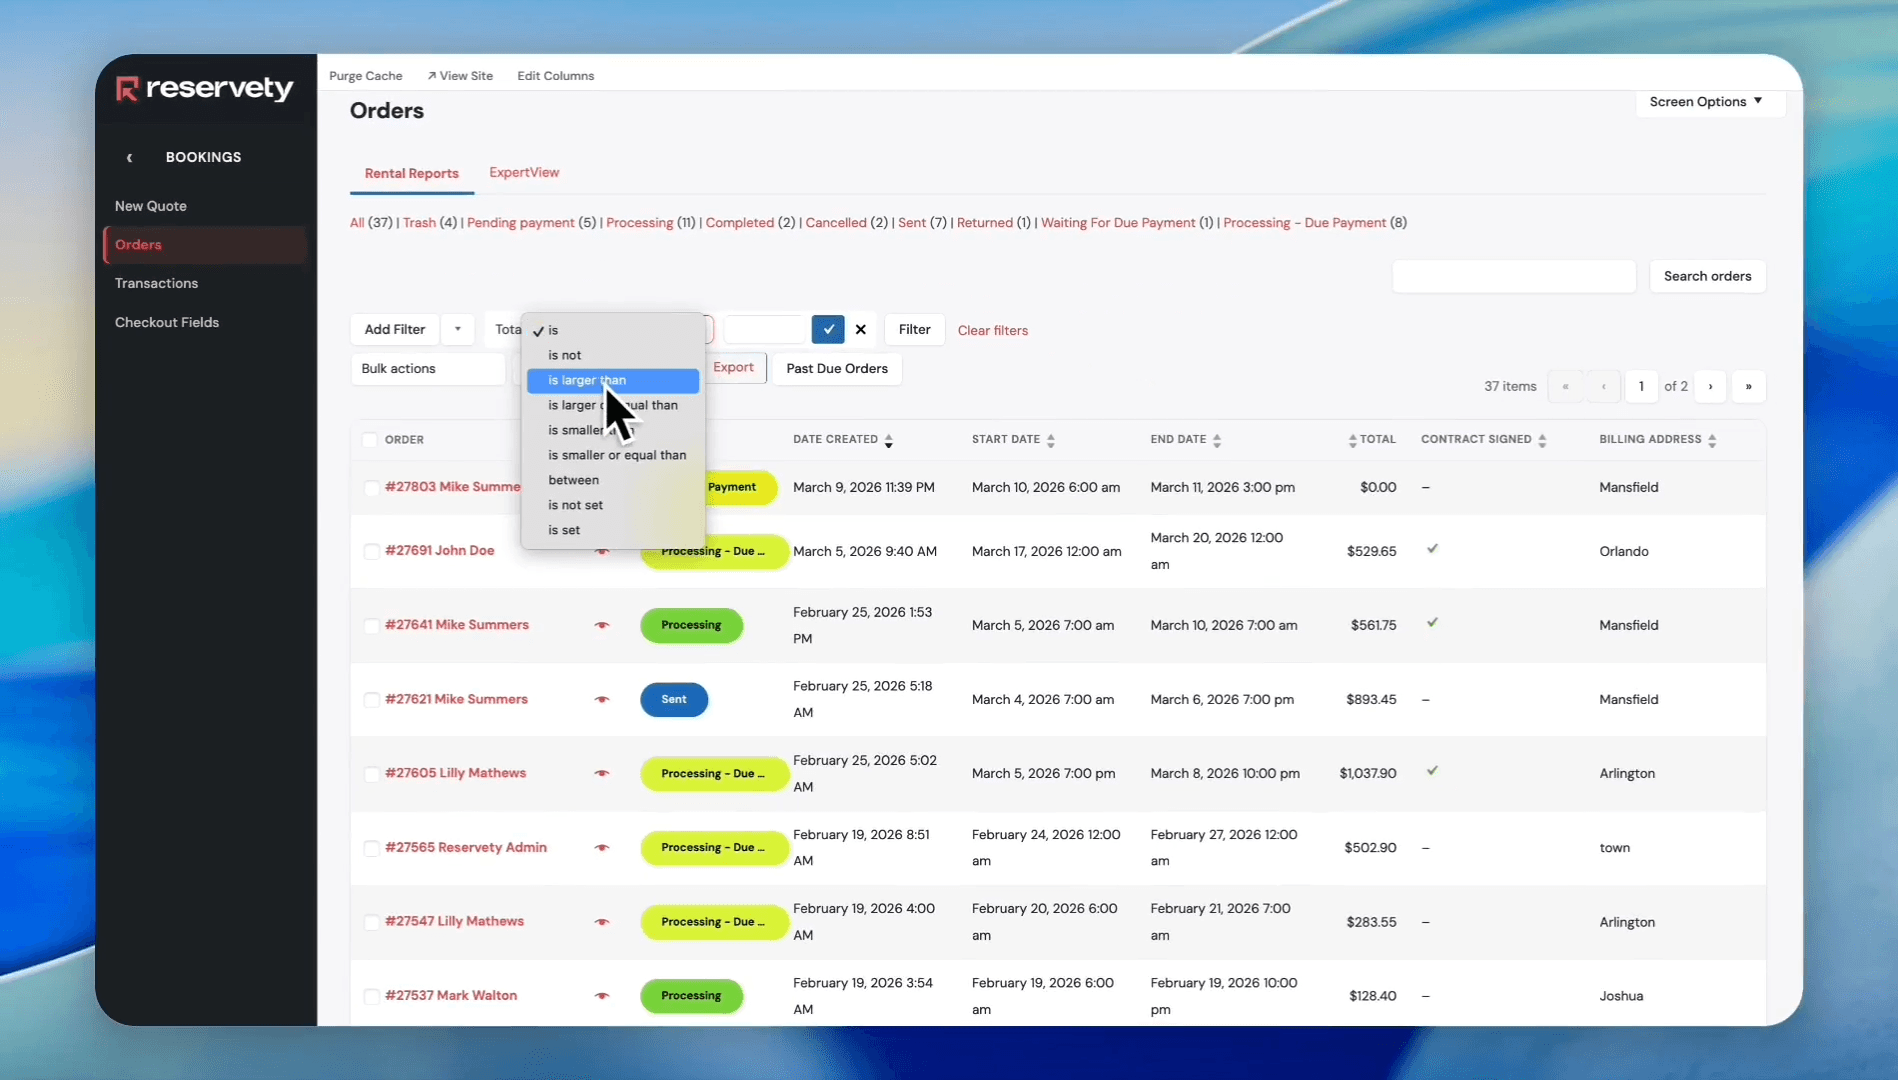Preview order #27537 Mark Walton eye icon
Image resolution: width=1898 pixels, height=1080 pixels.
602,995
